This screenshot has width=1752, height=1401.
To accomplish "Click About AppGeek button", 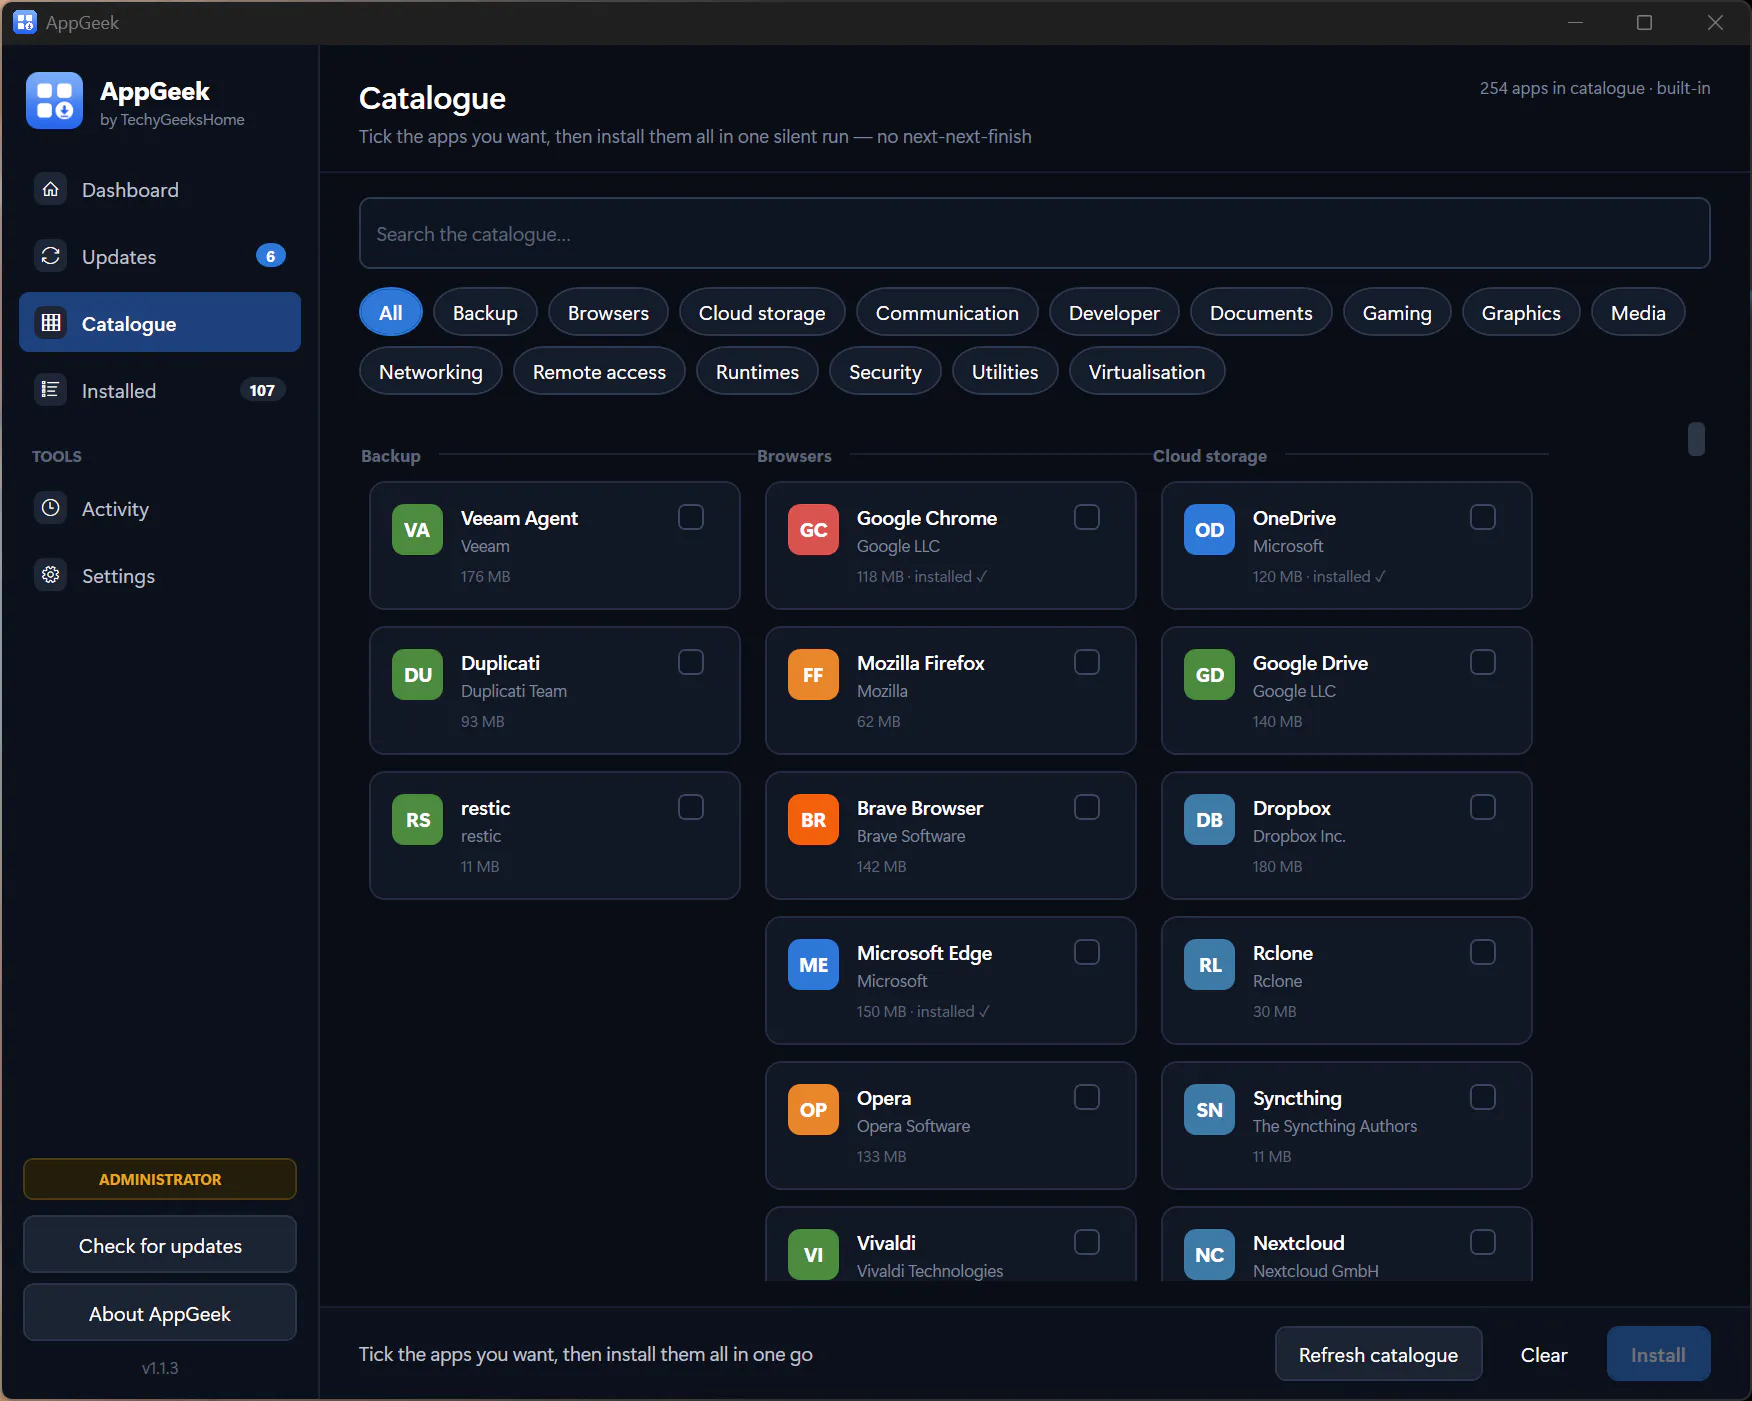I will (x=160, y=1313).
